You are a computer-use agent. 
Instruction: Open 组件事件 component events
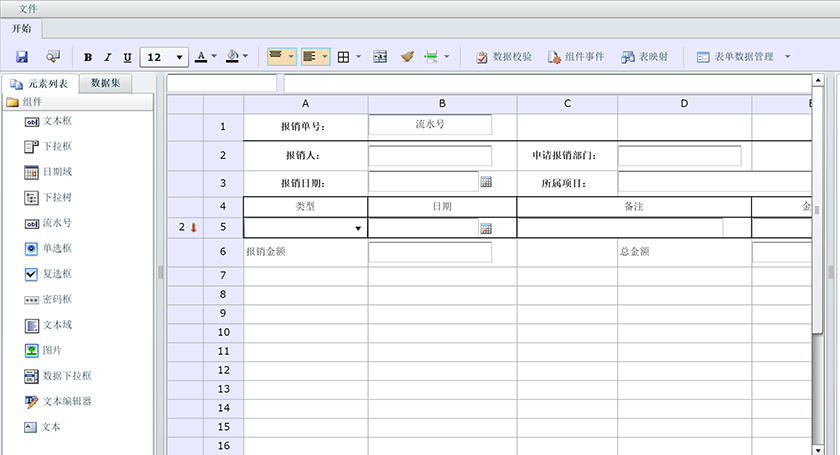click(x=576, y=57)
